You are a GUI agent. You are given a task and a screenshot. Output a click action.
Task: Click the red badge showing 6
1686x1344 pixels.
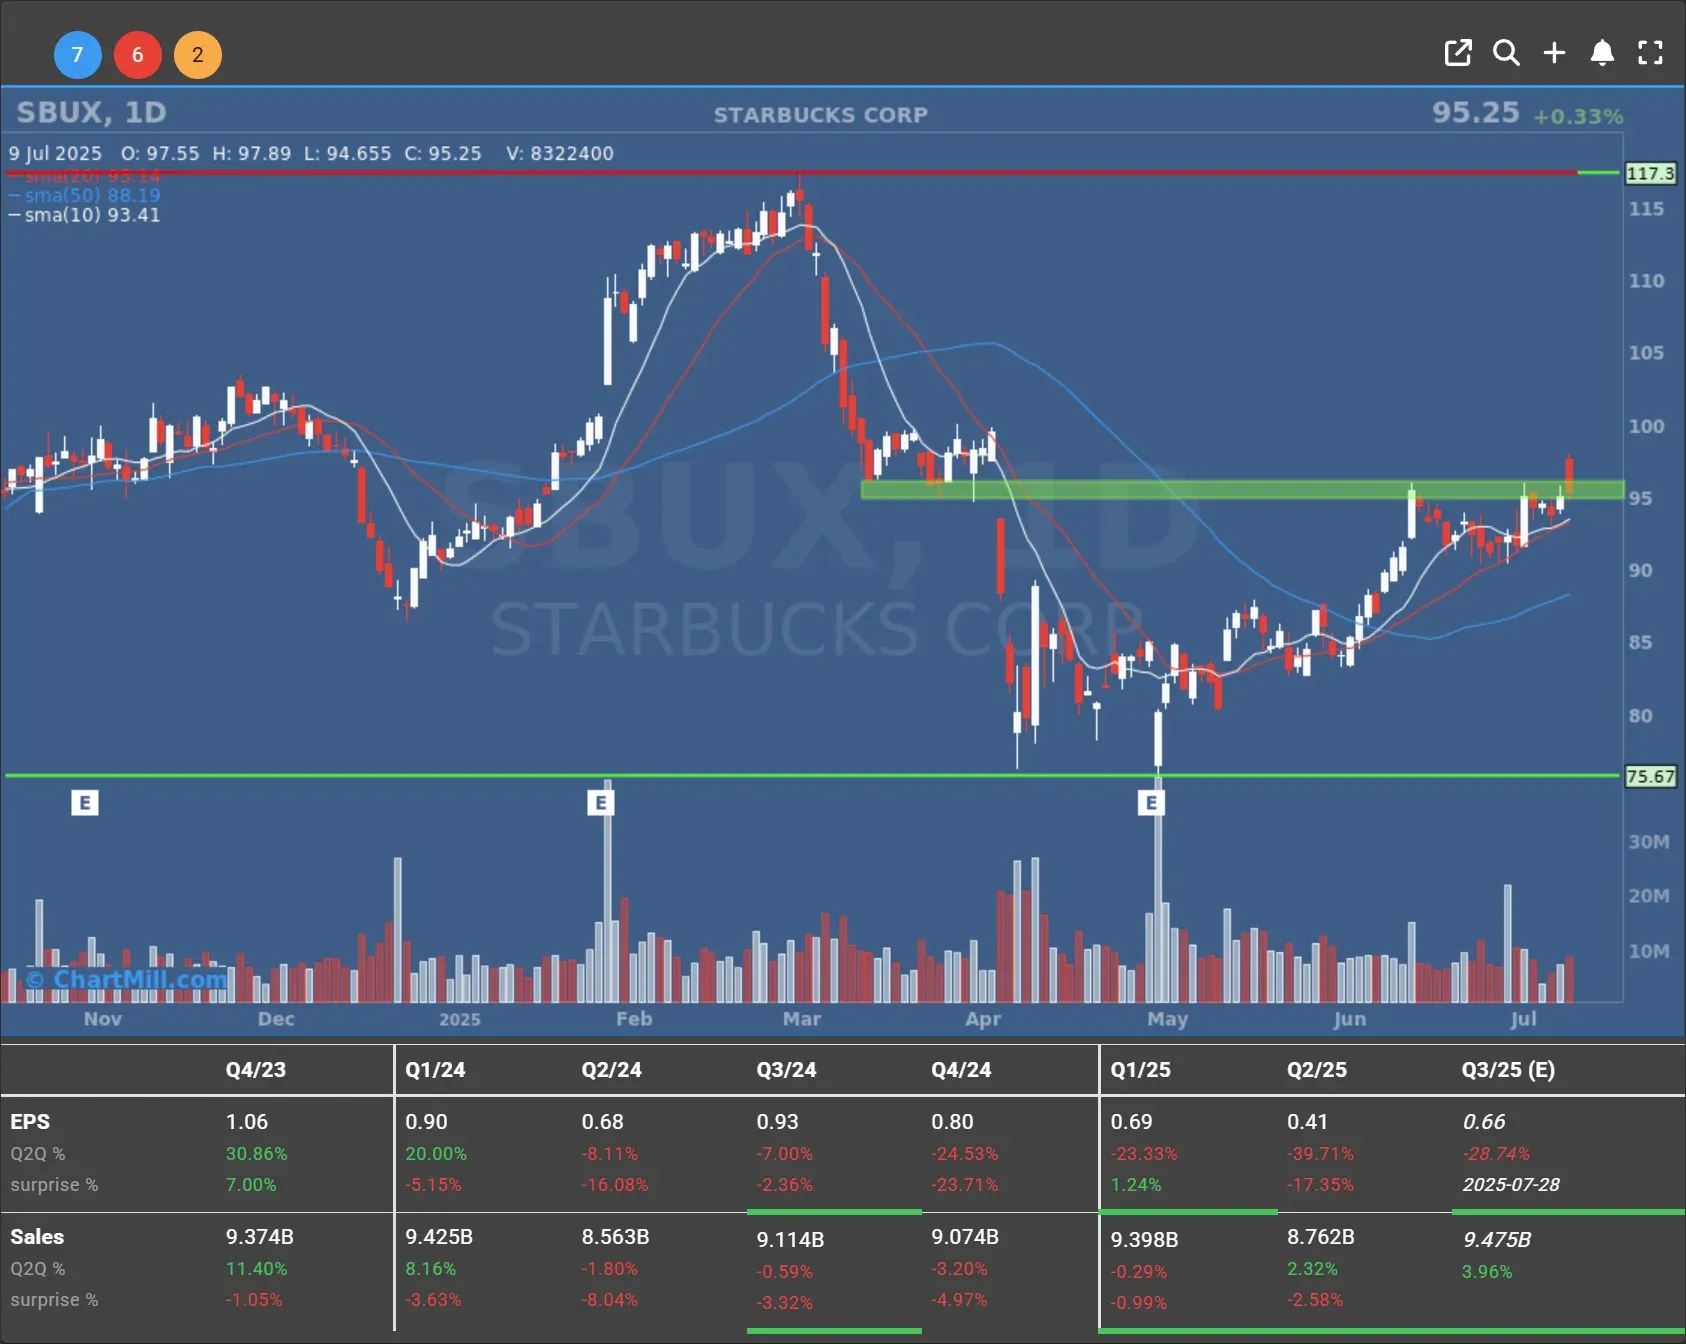click(137, 55)
